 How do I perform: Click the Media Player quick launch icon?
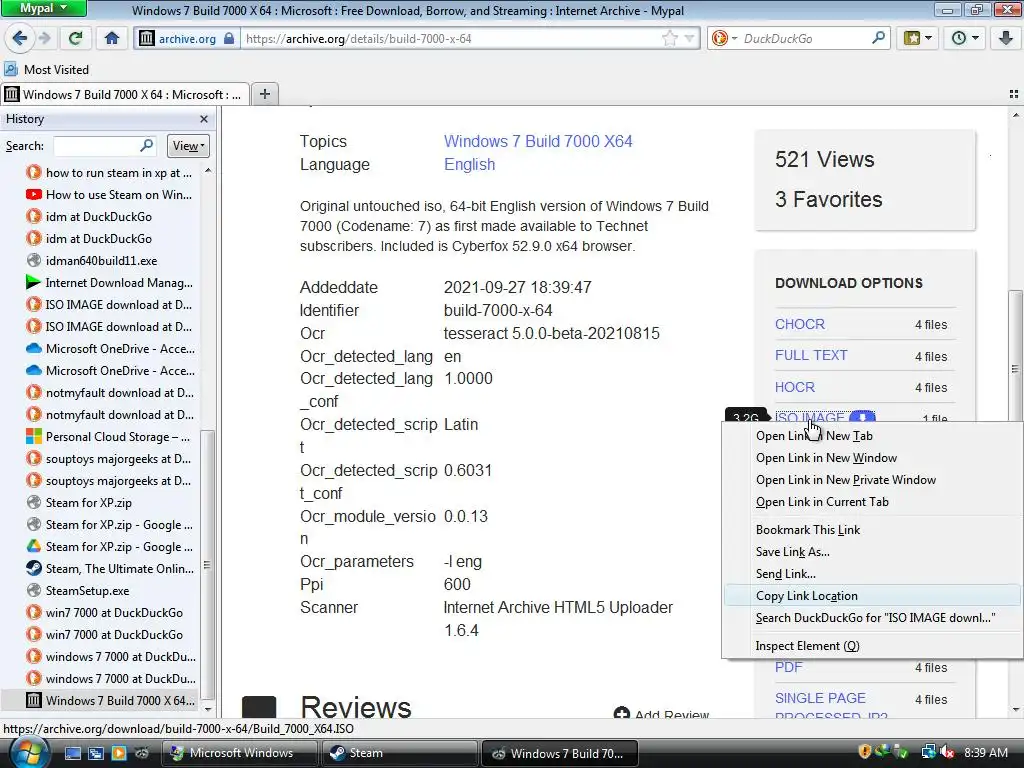118,753
